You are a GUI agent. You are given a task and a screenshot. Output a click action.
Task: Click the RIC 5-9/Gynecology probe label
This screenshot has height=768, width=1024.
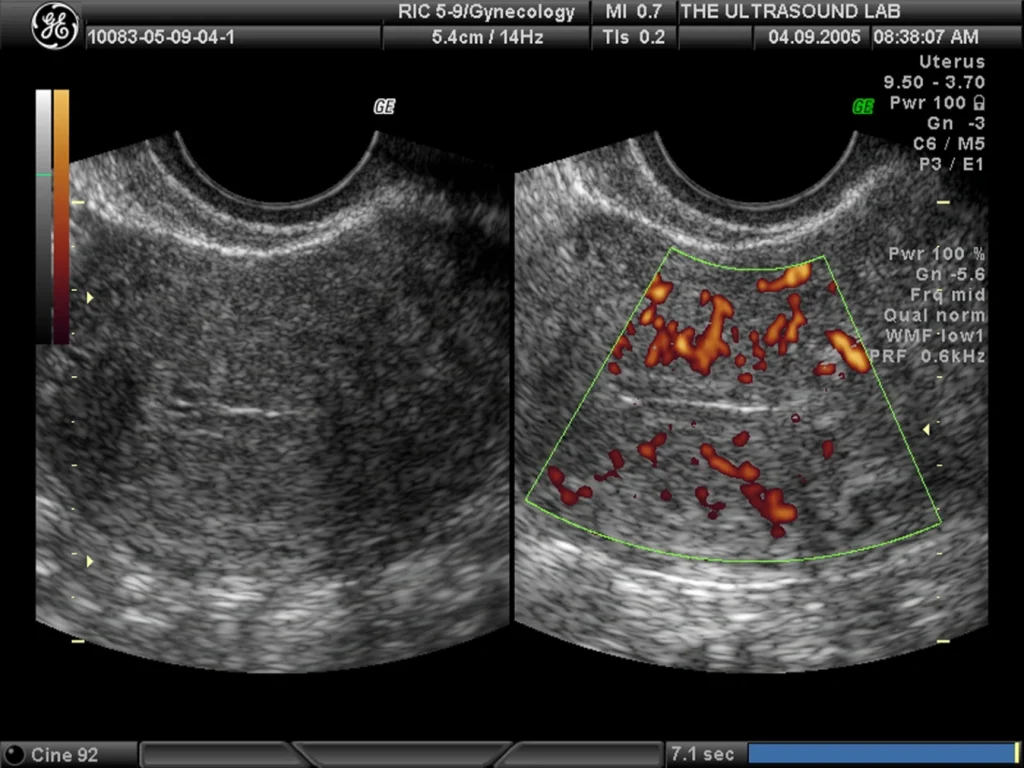(487, 11)
